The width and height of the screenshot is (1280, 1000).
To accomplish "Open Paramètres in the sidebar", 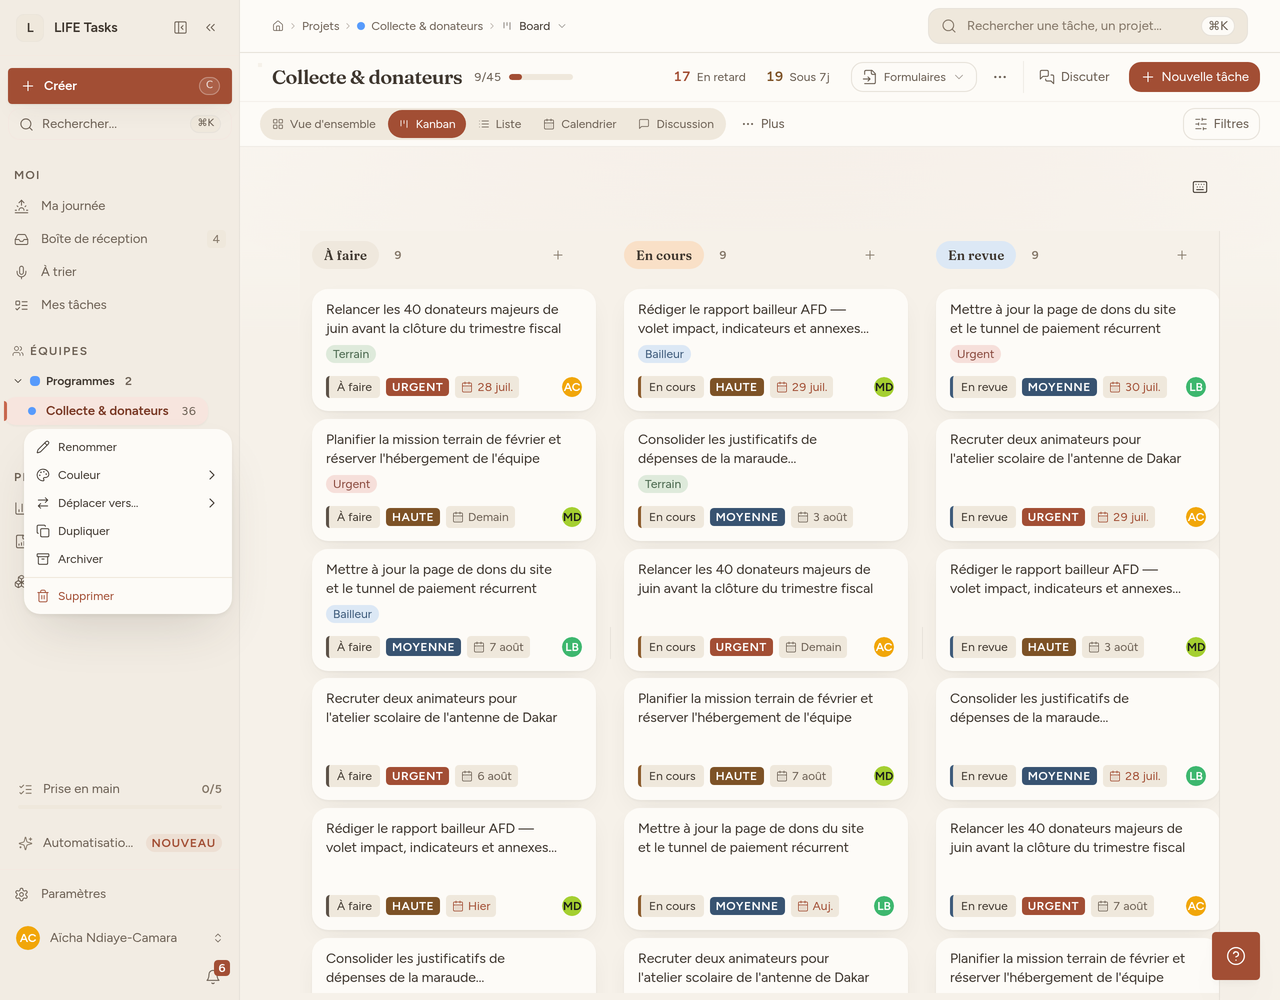I will click(x=120, y=894).
